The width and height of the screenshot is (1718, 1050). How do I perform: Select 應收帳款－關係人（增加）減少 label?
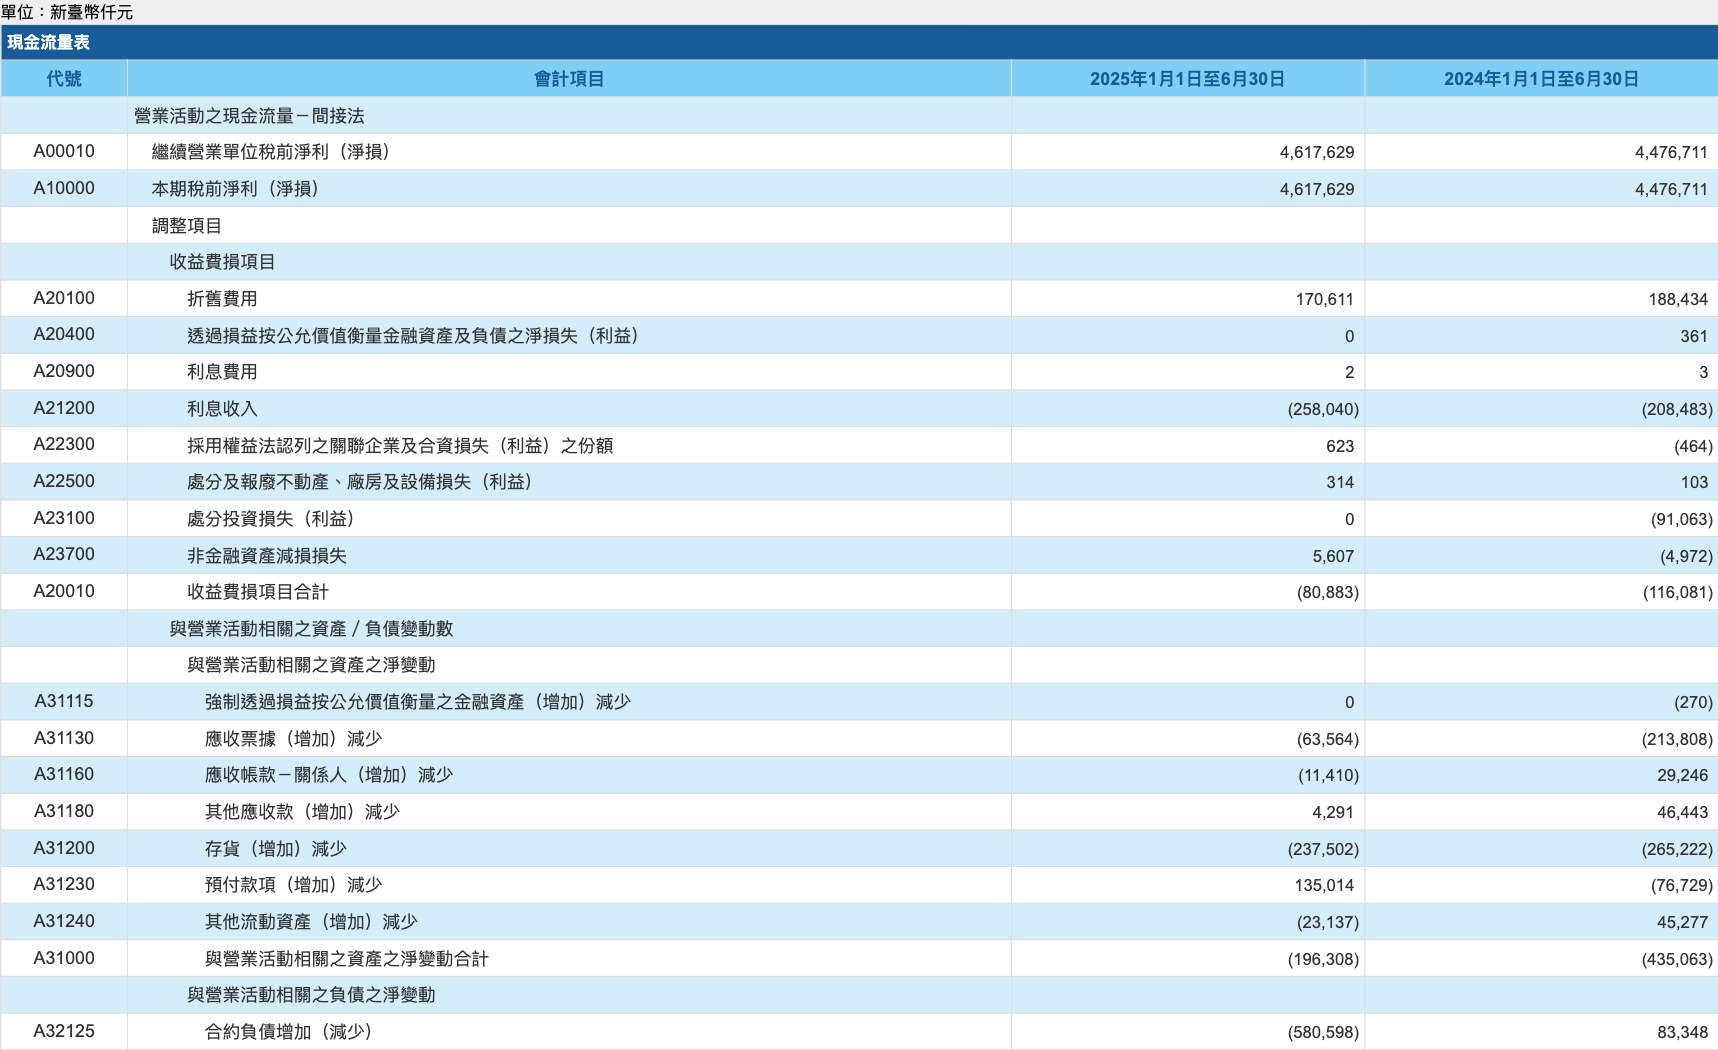(329, 775)
